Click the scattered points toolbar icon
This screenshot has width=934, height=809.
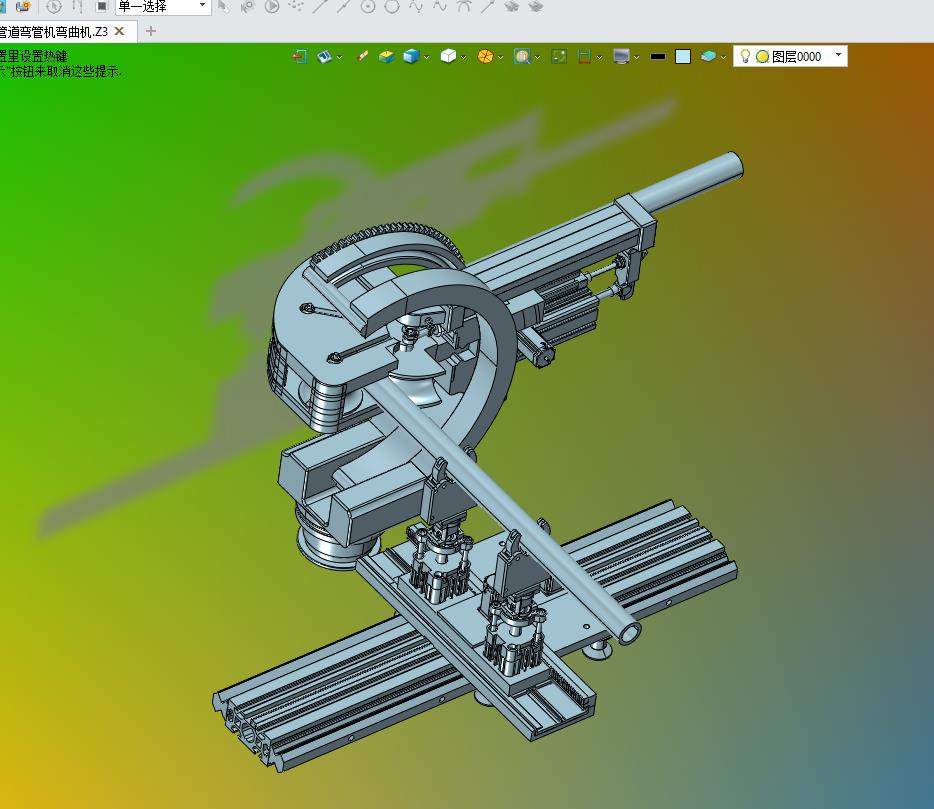click(295, 7)
